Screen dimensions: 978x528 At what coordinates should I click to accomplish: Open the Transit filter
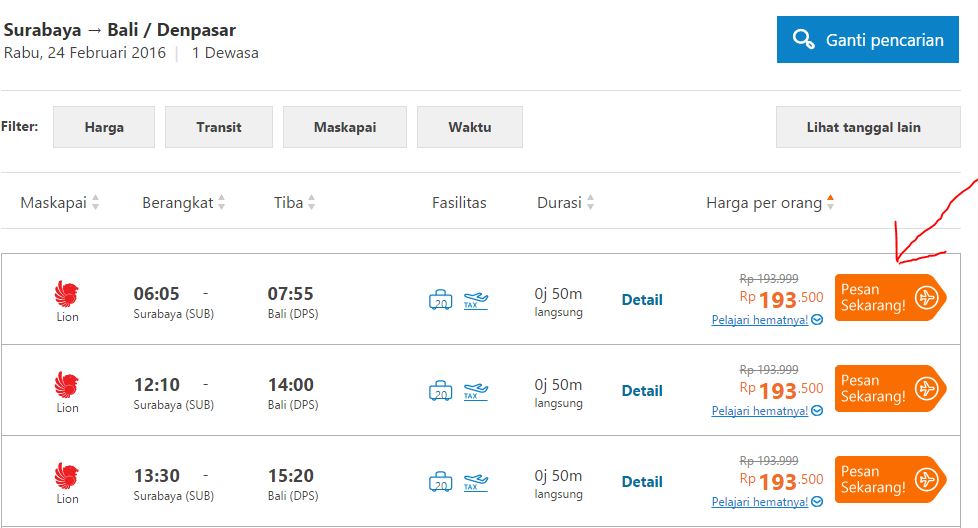tap(219, 127)
